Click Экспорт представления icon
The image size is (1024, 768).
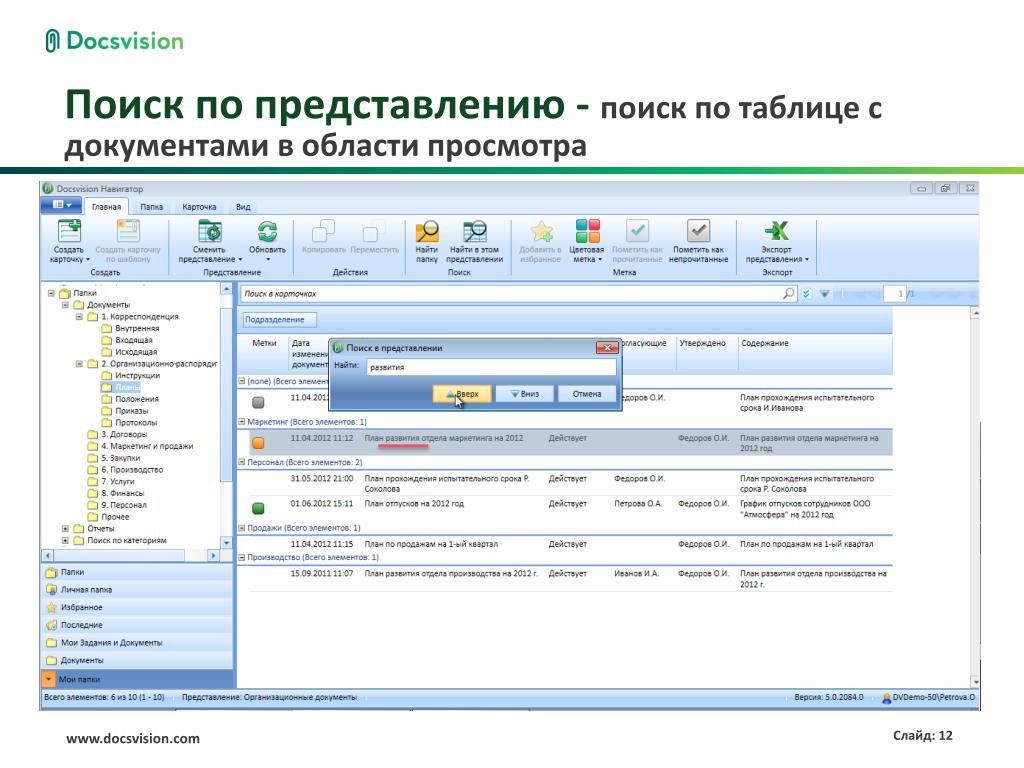[776, 232]
